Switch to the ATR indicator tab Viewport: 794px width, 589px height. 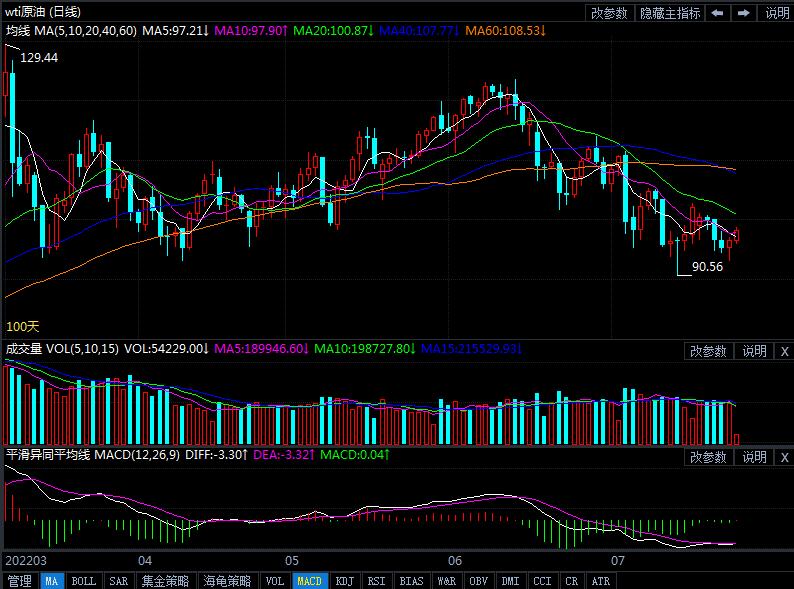click(600, 581)
